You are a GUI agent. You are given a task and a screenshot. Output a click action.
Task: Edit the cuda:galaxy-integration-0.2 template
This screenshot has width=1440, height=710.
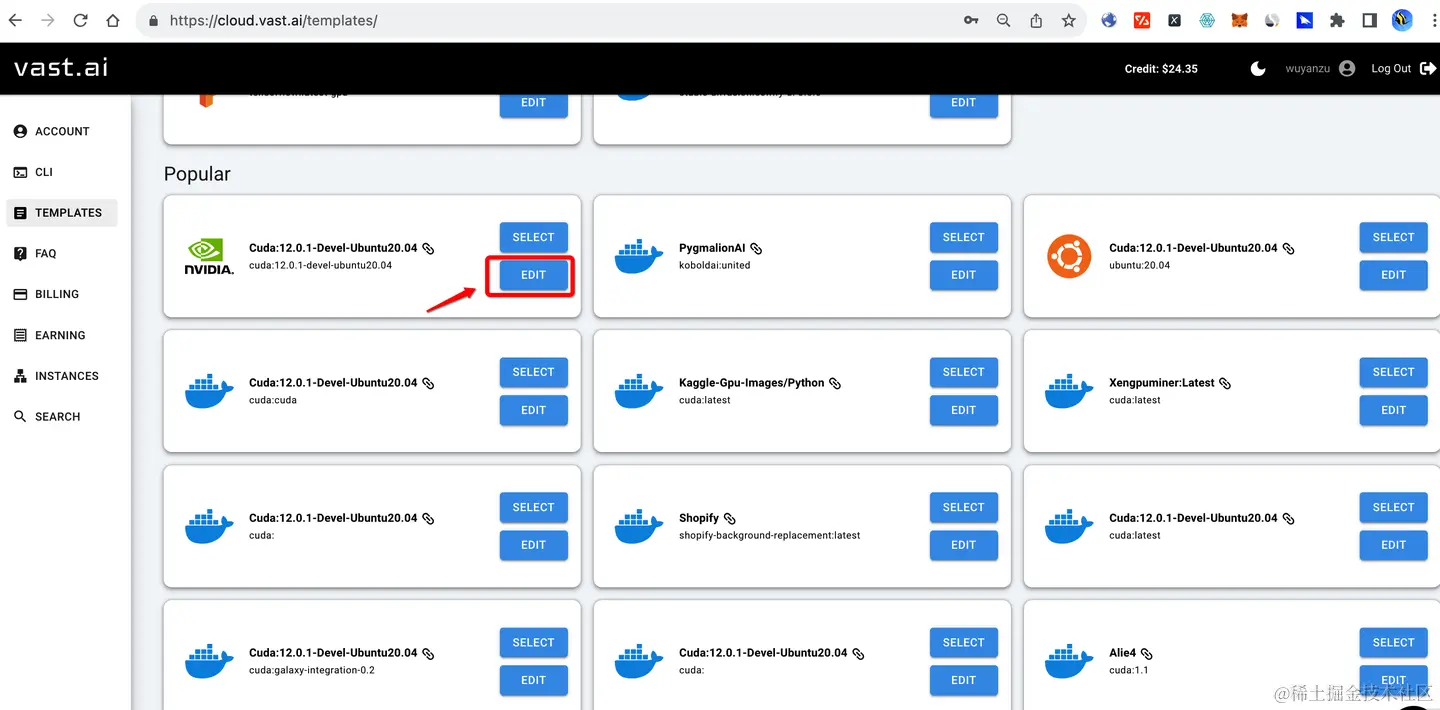coord(533,680)
